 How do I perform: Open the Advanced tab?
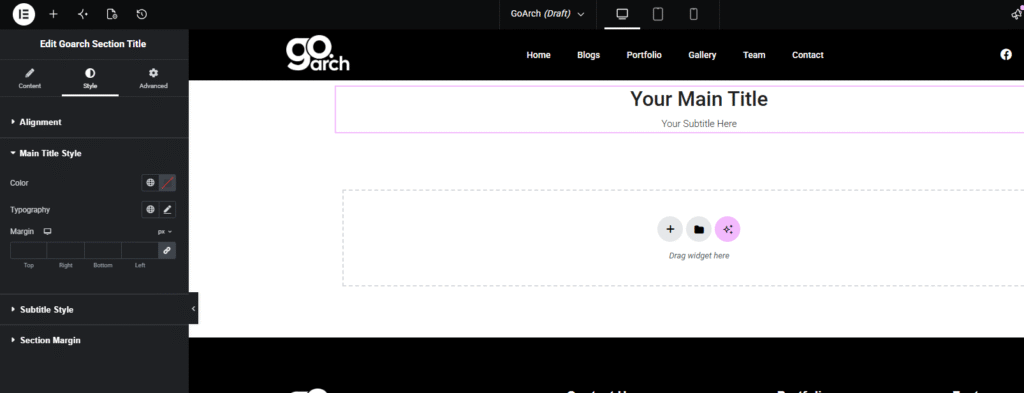click(153, 78)
